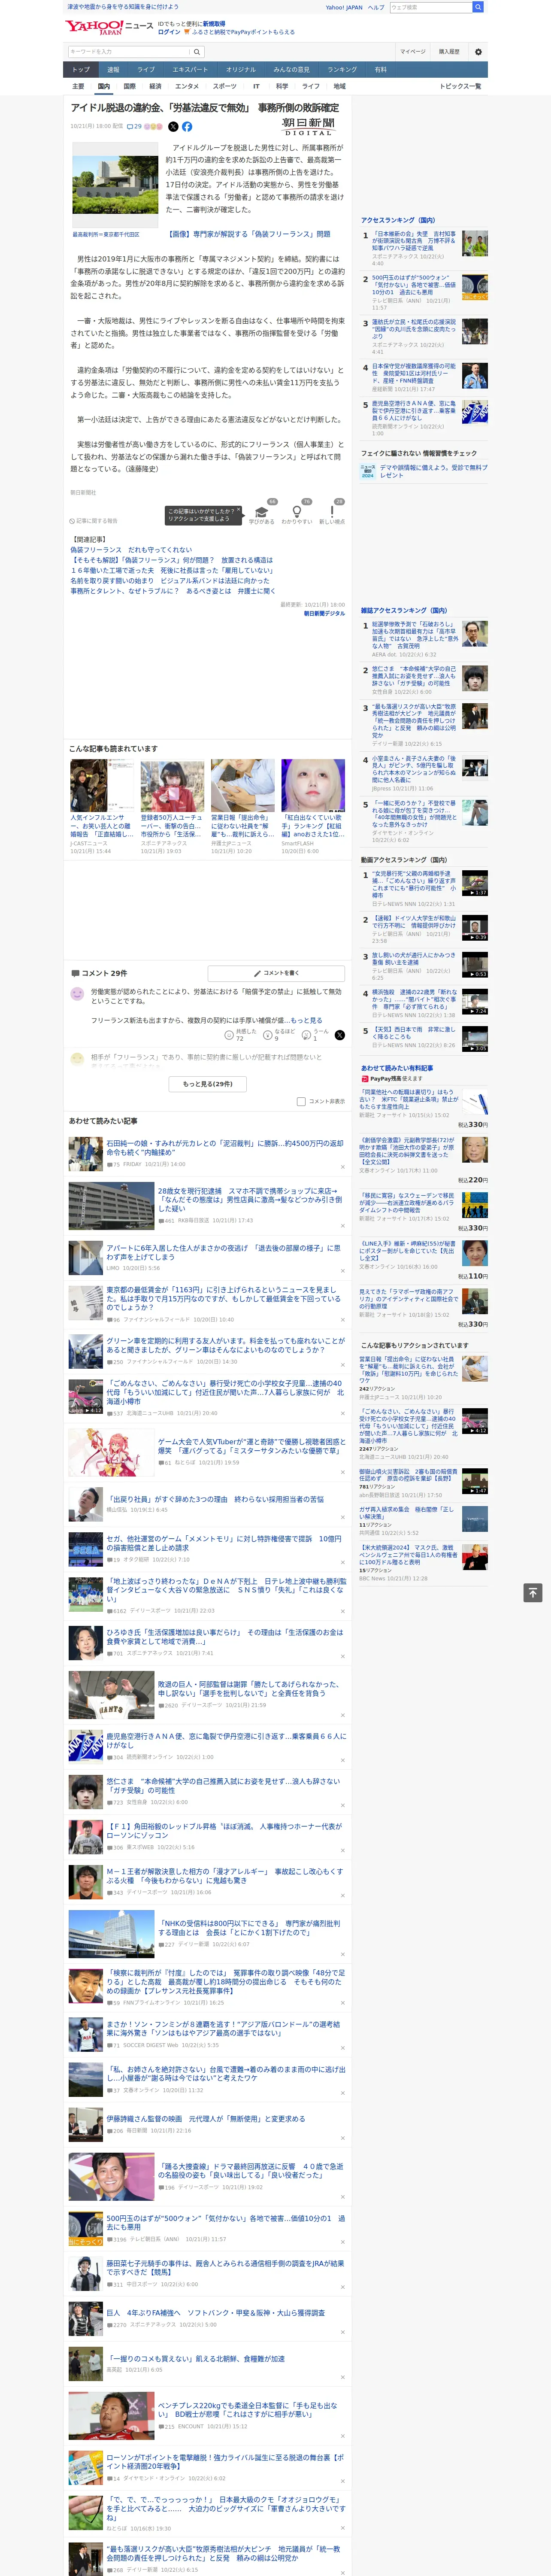The width and height of the screenshot is (551, 2576).
Task: Share the article on X
Action: [x=173, y=127]
